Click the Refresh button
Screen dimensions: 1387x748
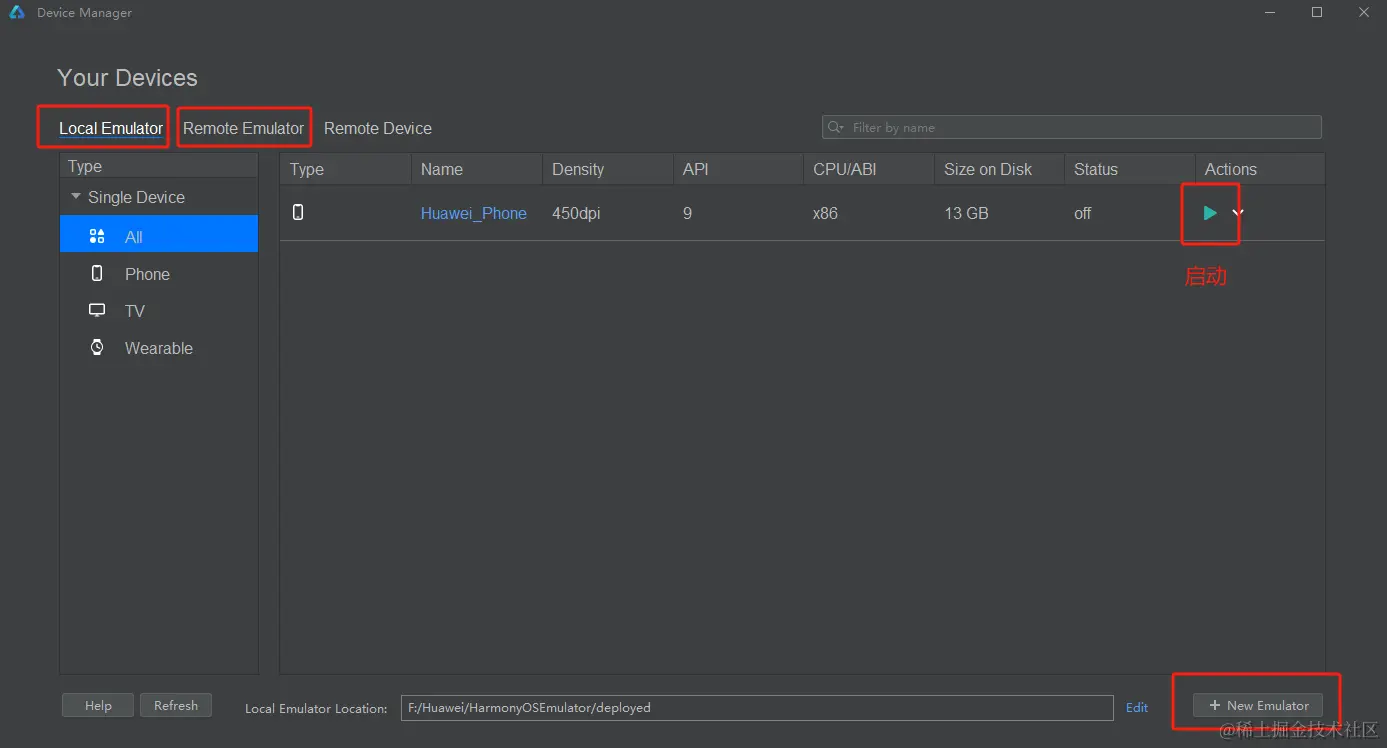point(176,705)
